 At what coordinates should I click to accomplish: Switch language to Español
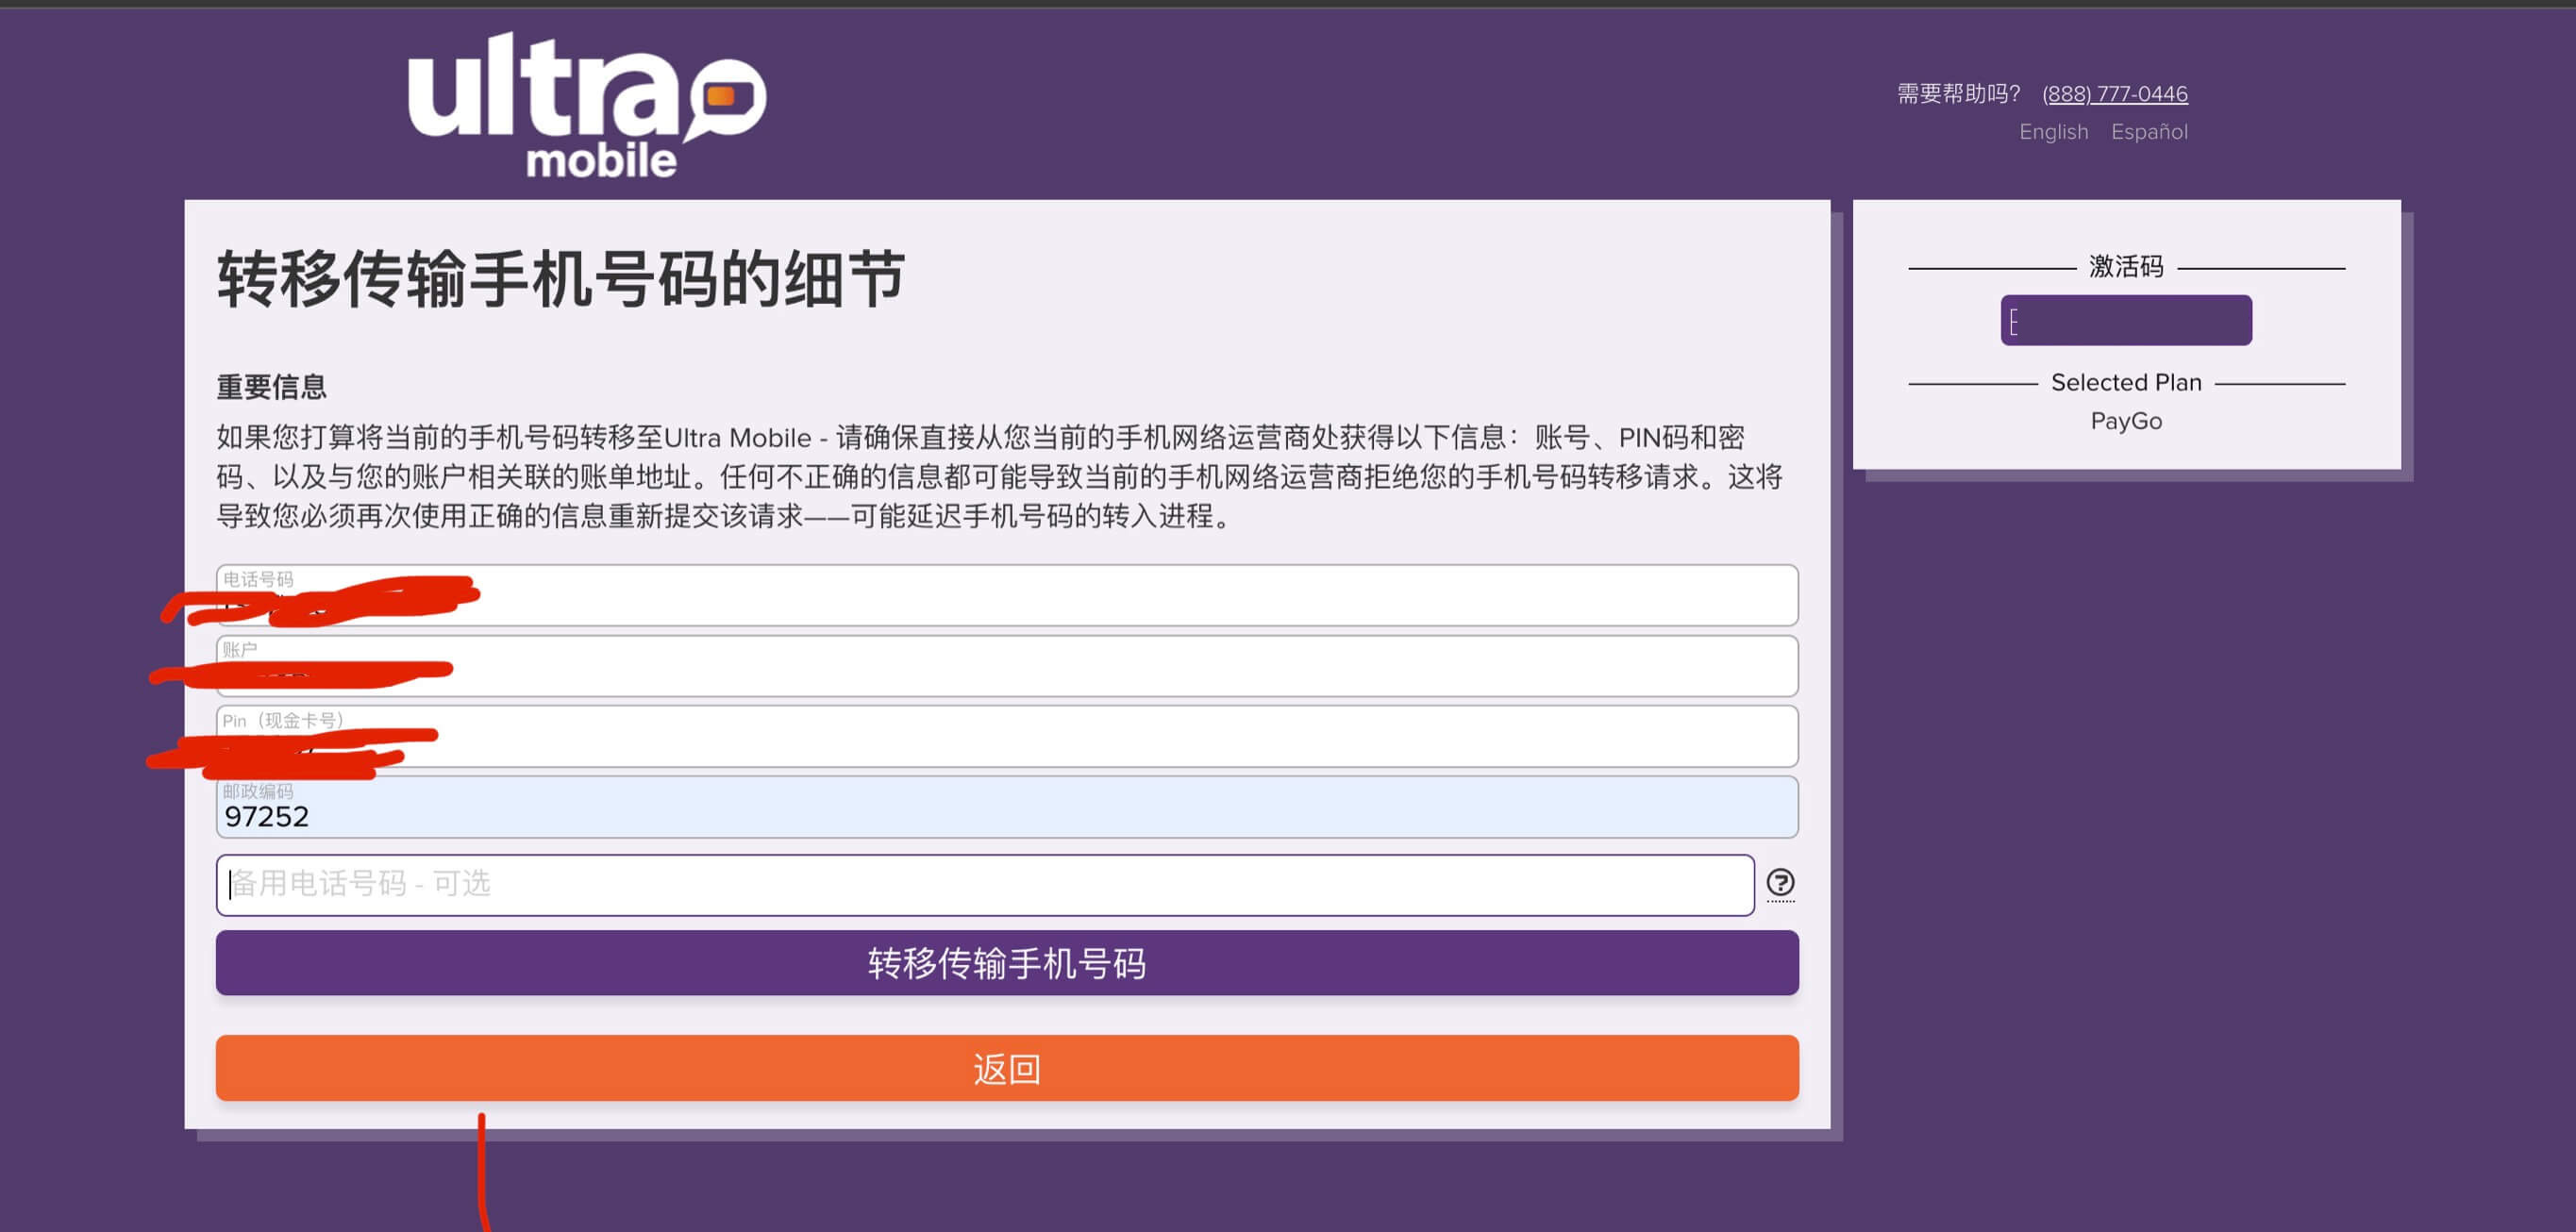[x=2149, y=131]
